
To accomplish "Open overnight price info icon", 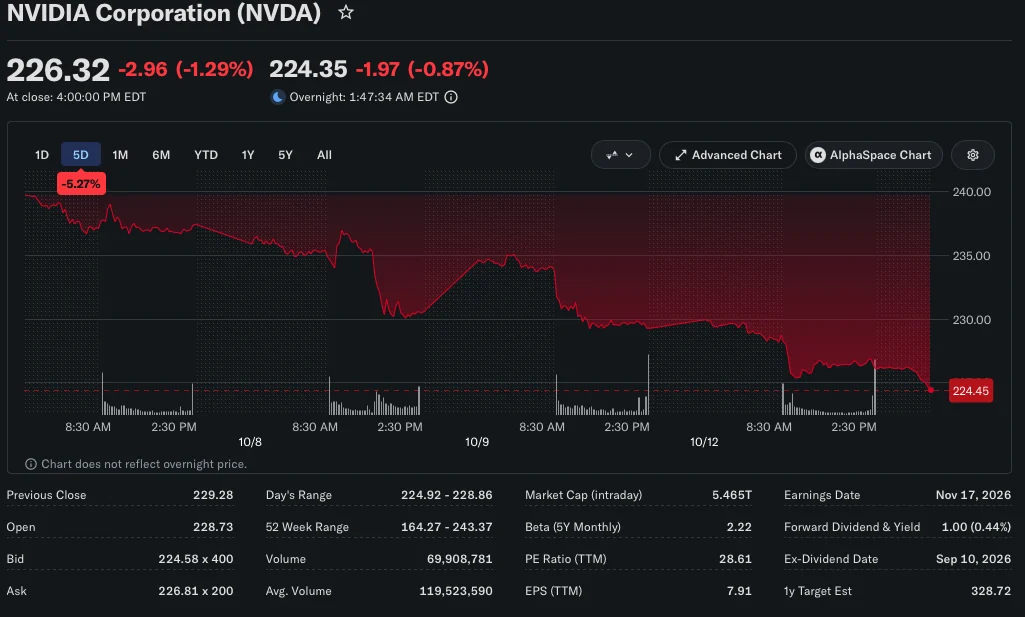I will pyautogui.click(x=451, y=97).
